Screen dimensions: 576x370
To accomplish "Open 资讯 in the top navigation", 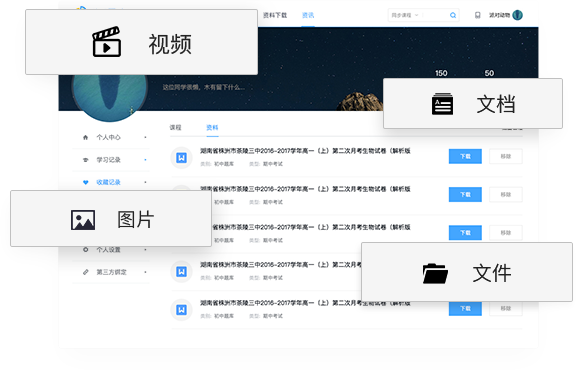I will click(x=308, y=15).
